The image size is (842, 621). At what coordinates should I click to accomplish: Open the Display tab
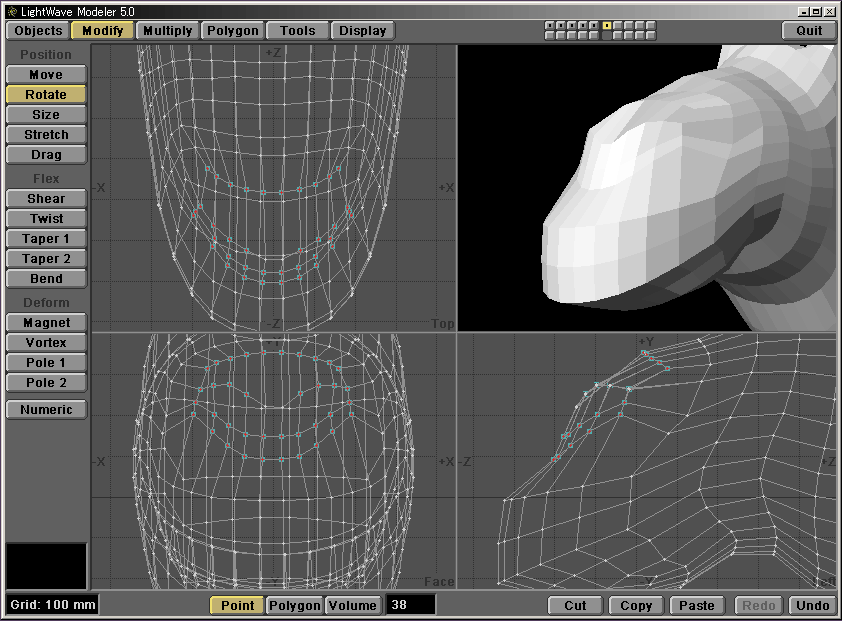point(362,30)
